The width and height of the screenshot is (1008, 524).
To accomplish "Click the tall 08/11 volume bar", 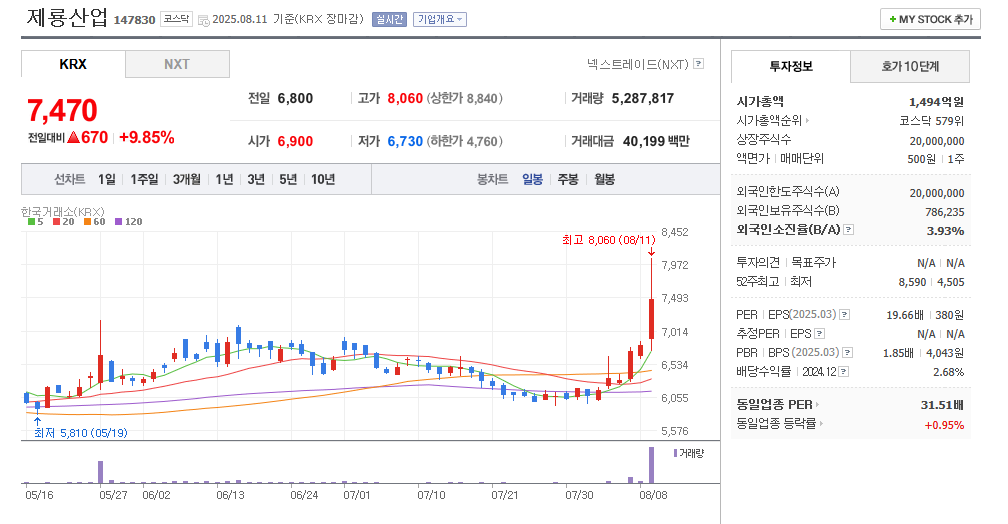I will click(x=651, y=465).
